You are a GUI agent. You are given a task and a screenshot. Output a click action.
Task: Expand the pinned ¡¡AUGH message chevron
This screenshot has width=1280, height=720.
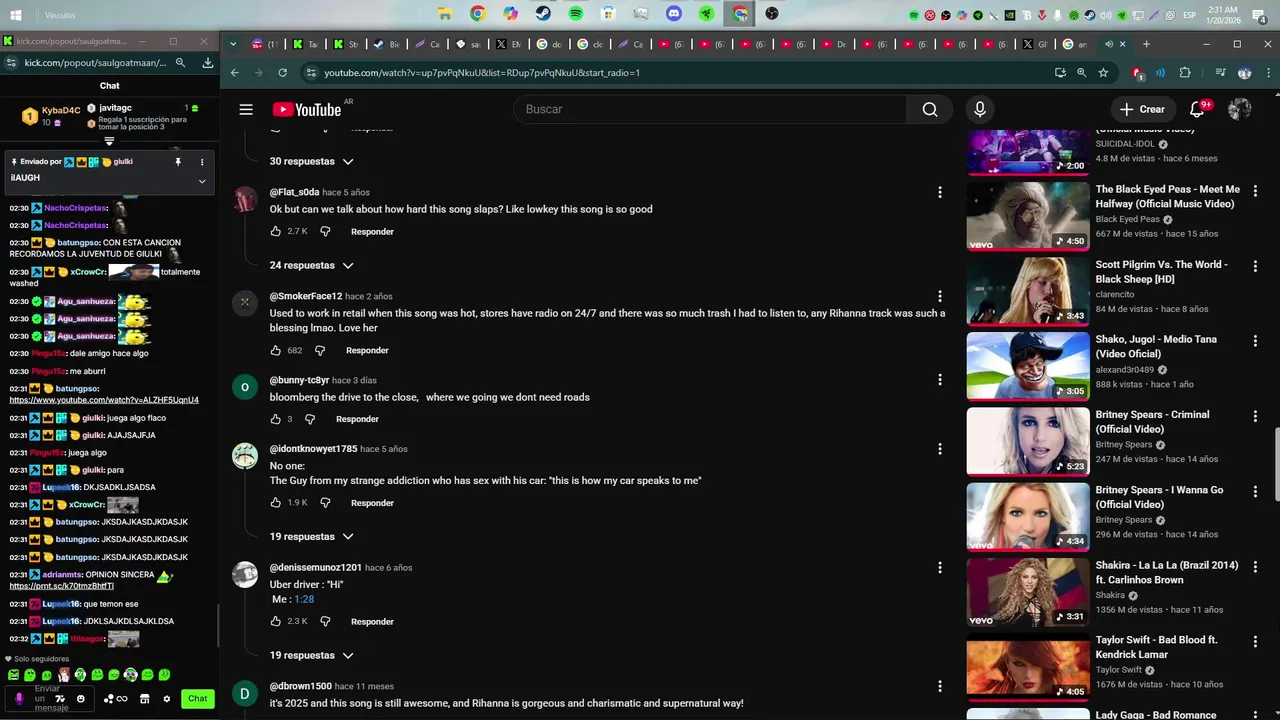pyautogui.click(x=202, y=181)
